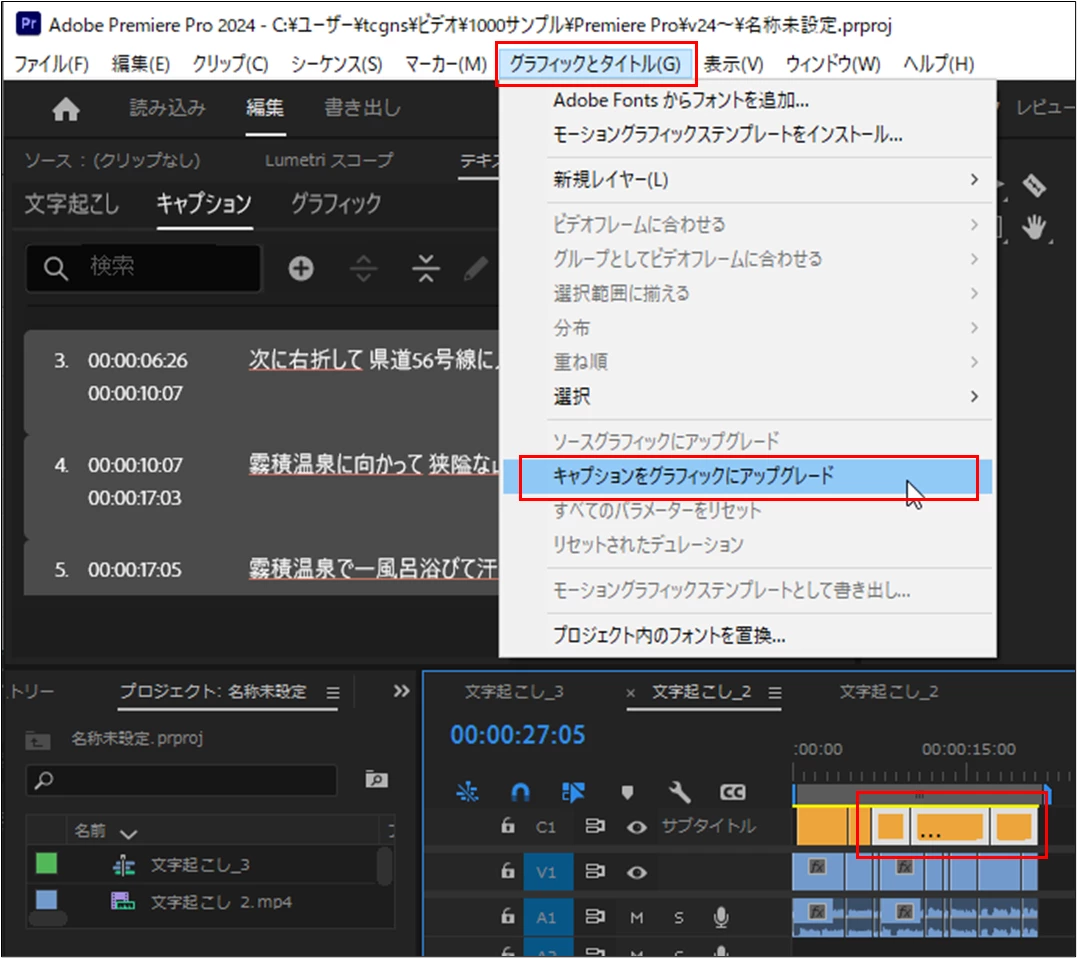Mute the A1 audio track
This screenshot has height=958, width=1077.
637,917
